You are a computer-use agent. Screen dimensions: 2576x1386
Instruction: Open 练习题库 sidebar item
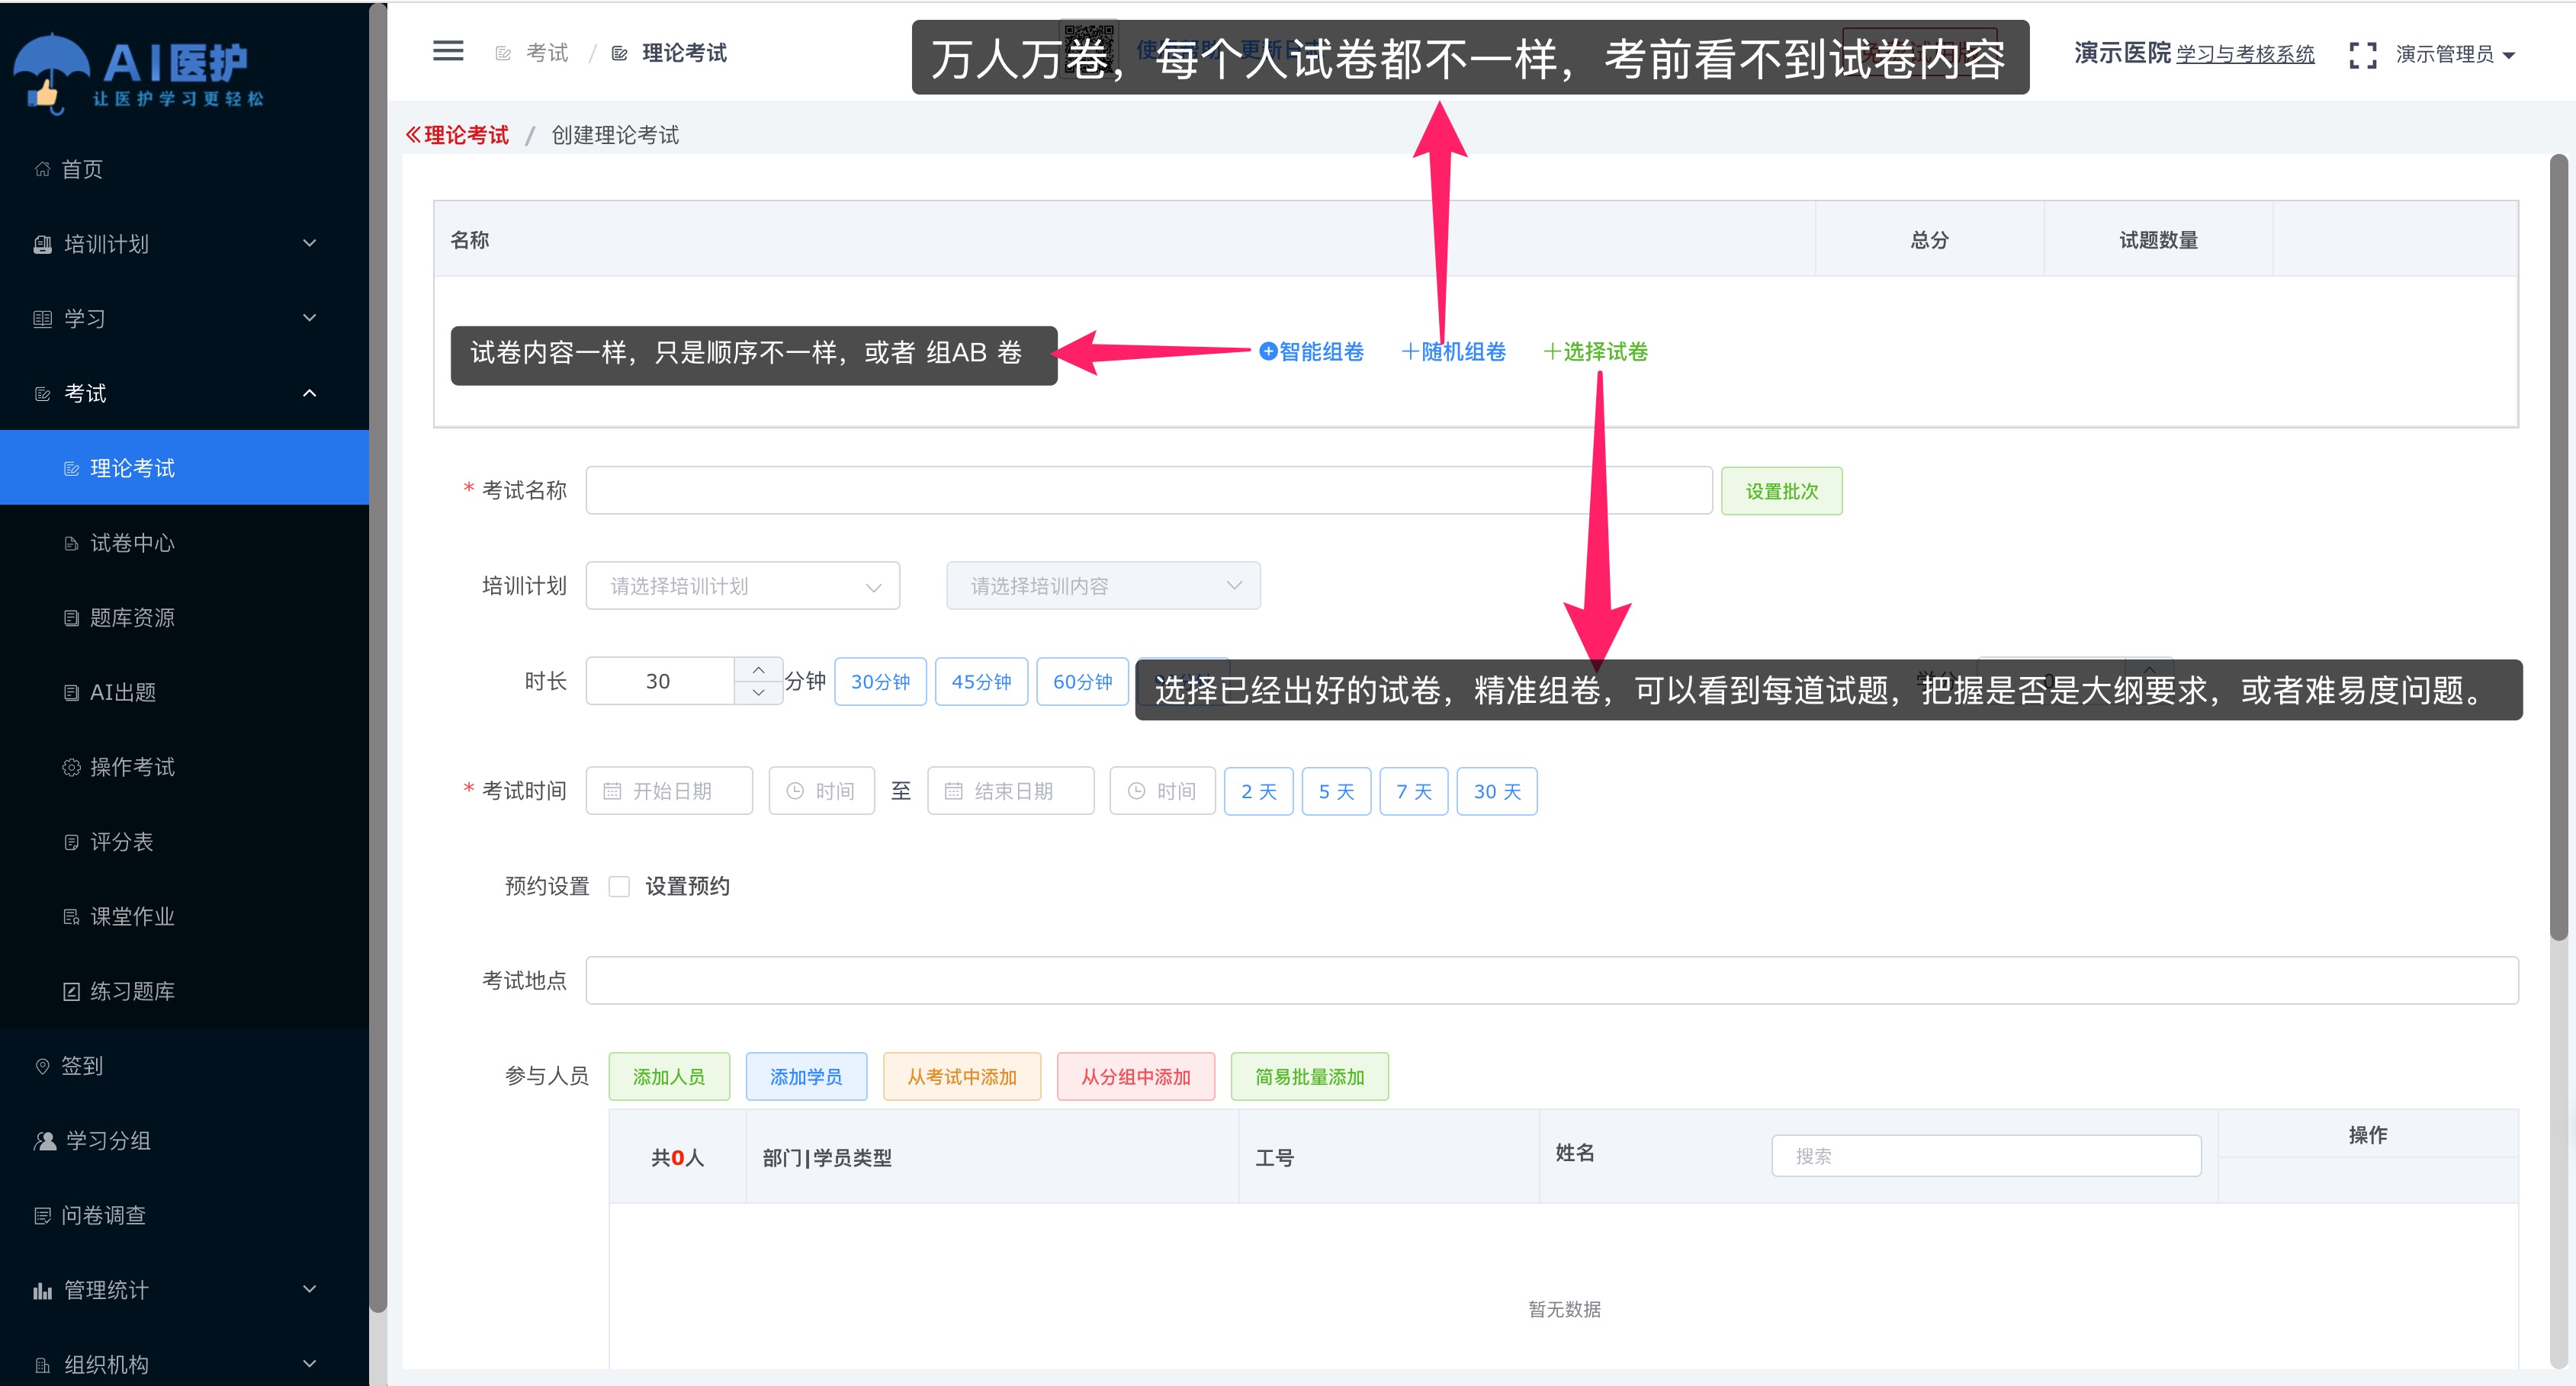(x=185, y=991)
